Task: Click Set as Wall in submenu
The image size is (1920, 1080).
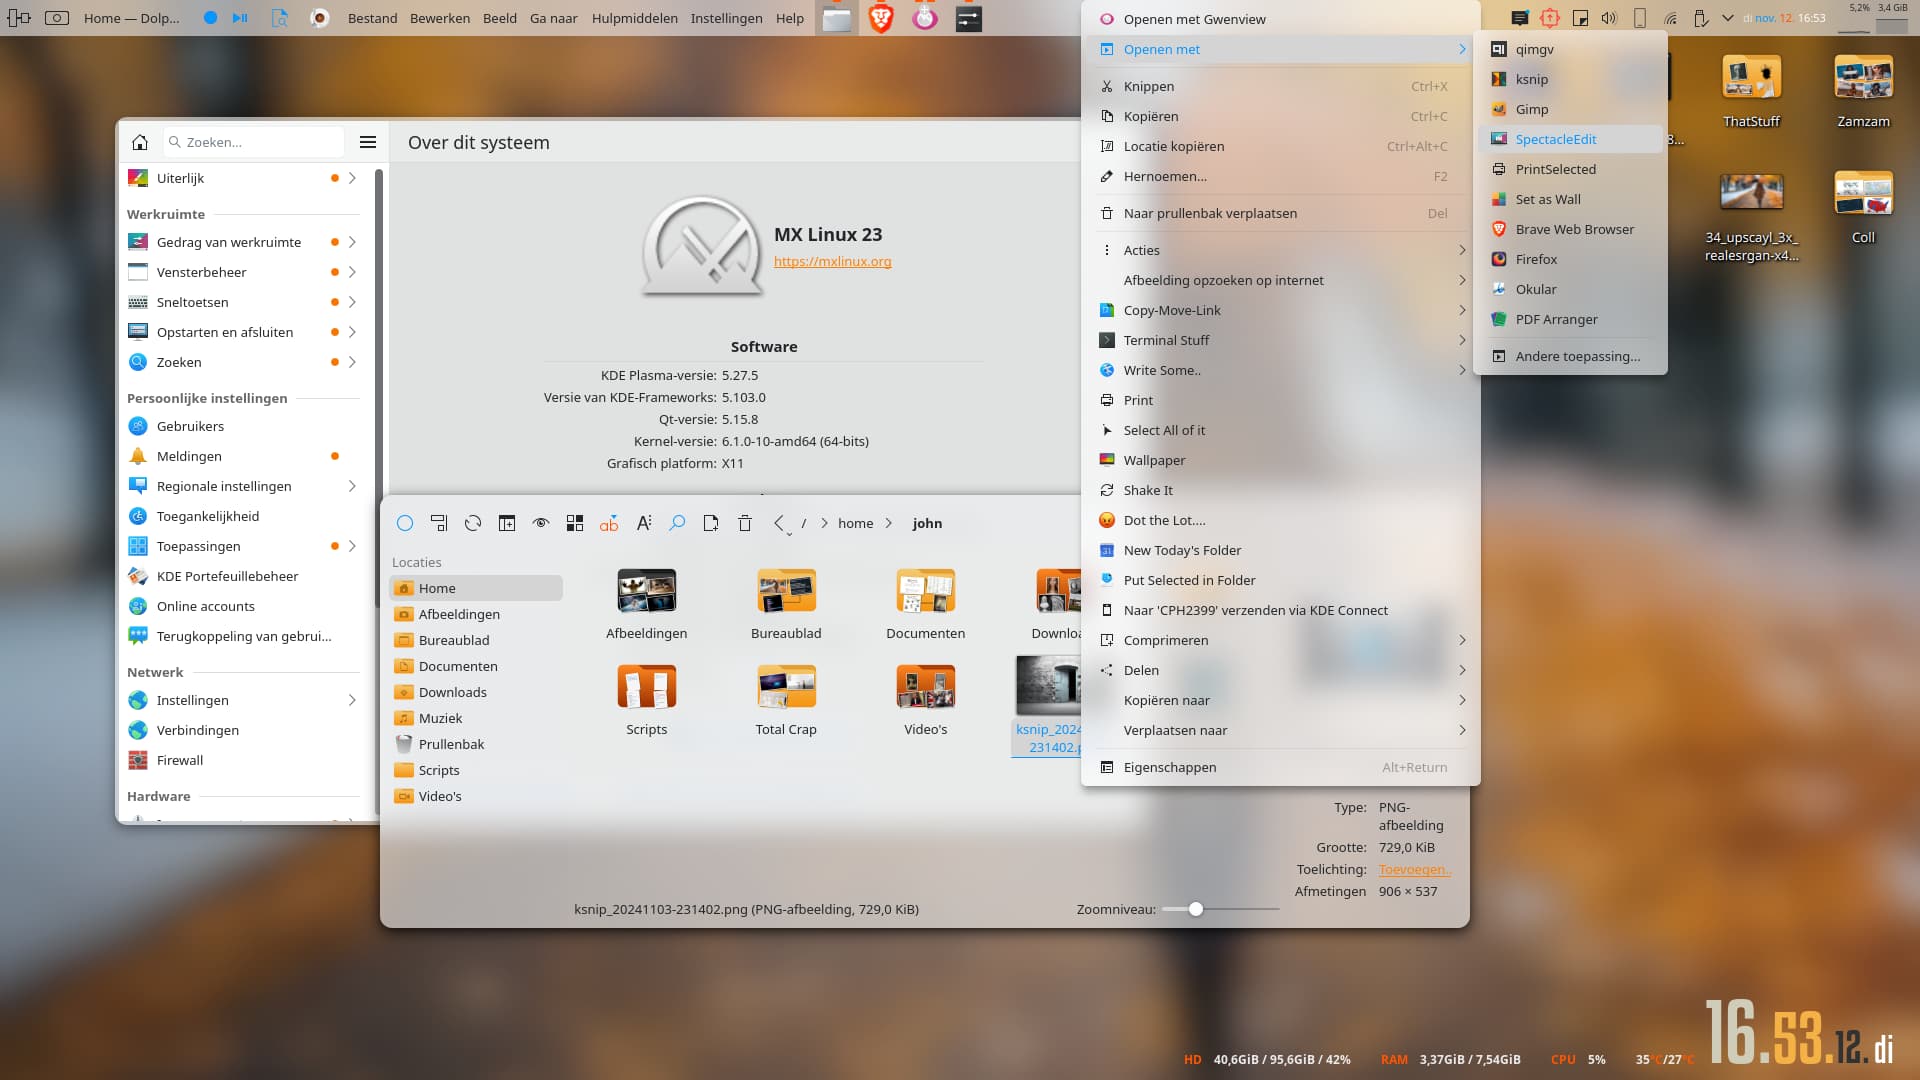Action: click(x=1570, y=199)
